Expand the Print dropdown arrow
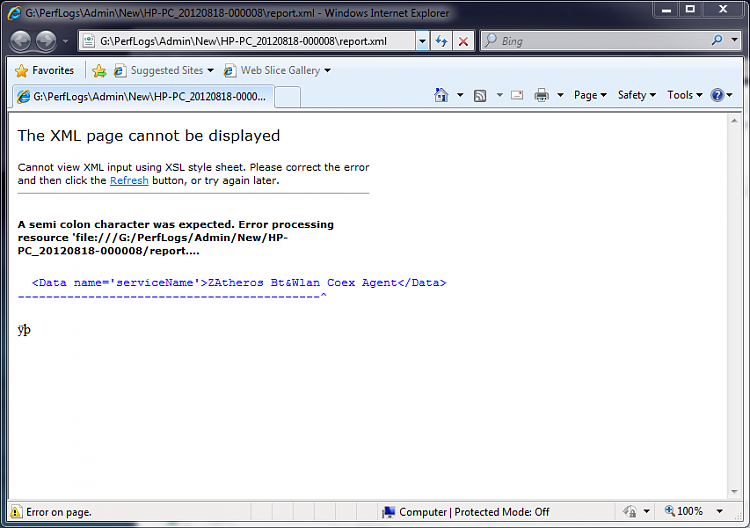Image resolution: width=750 pixels, height=528 pixels. (x=560, y=95)
